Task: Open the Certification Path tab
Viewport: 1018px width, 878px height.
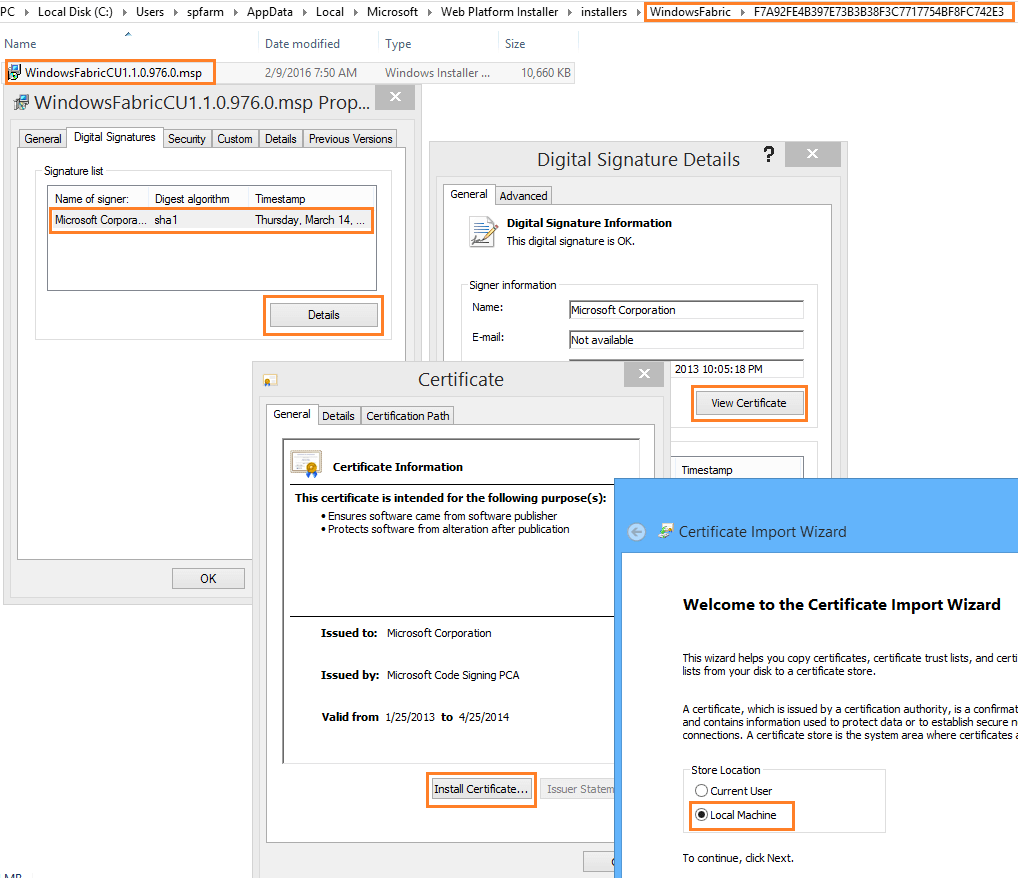Action: tap(408, 416)
